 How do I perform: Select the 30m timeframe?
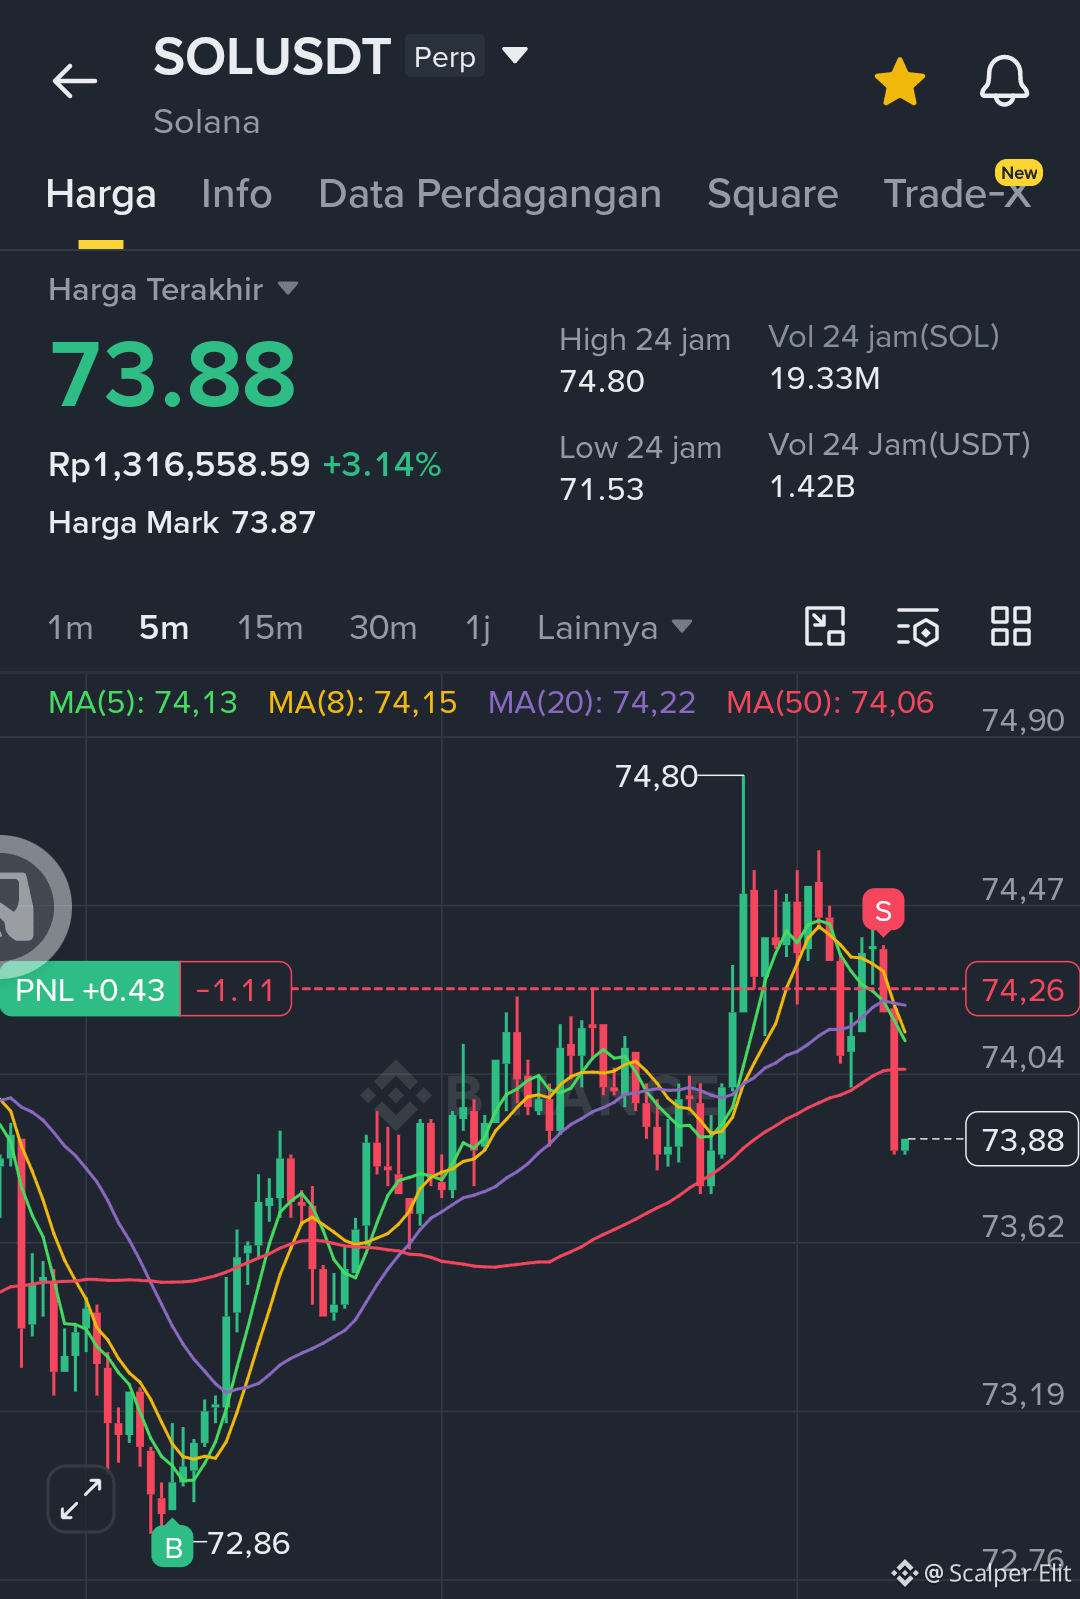pos(383,628)
